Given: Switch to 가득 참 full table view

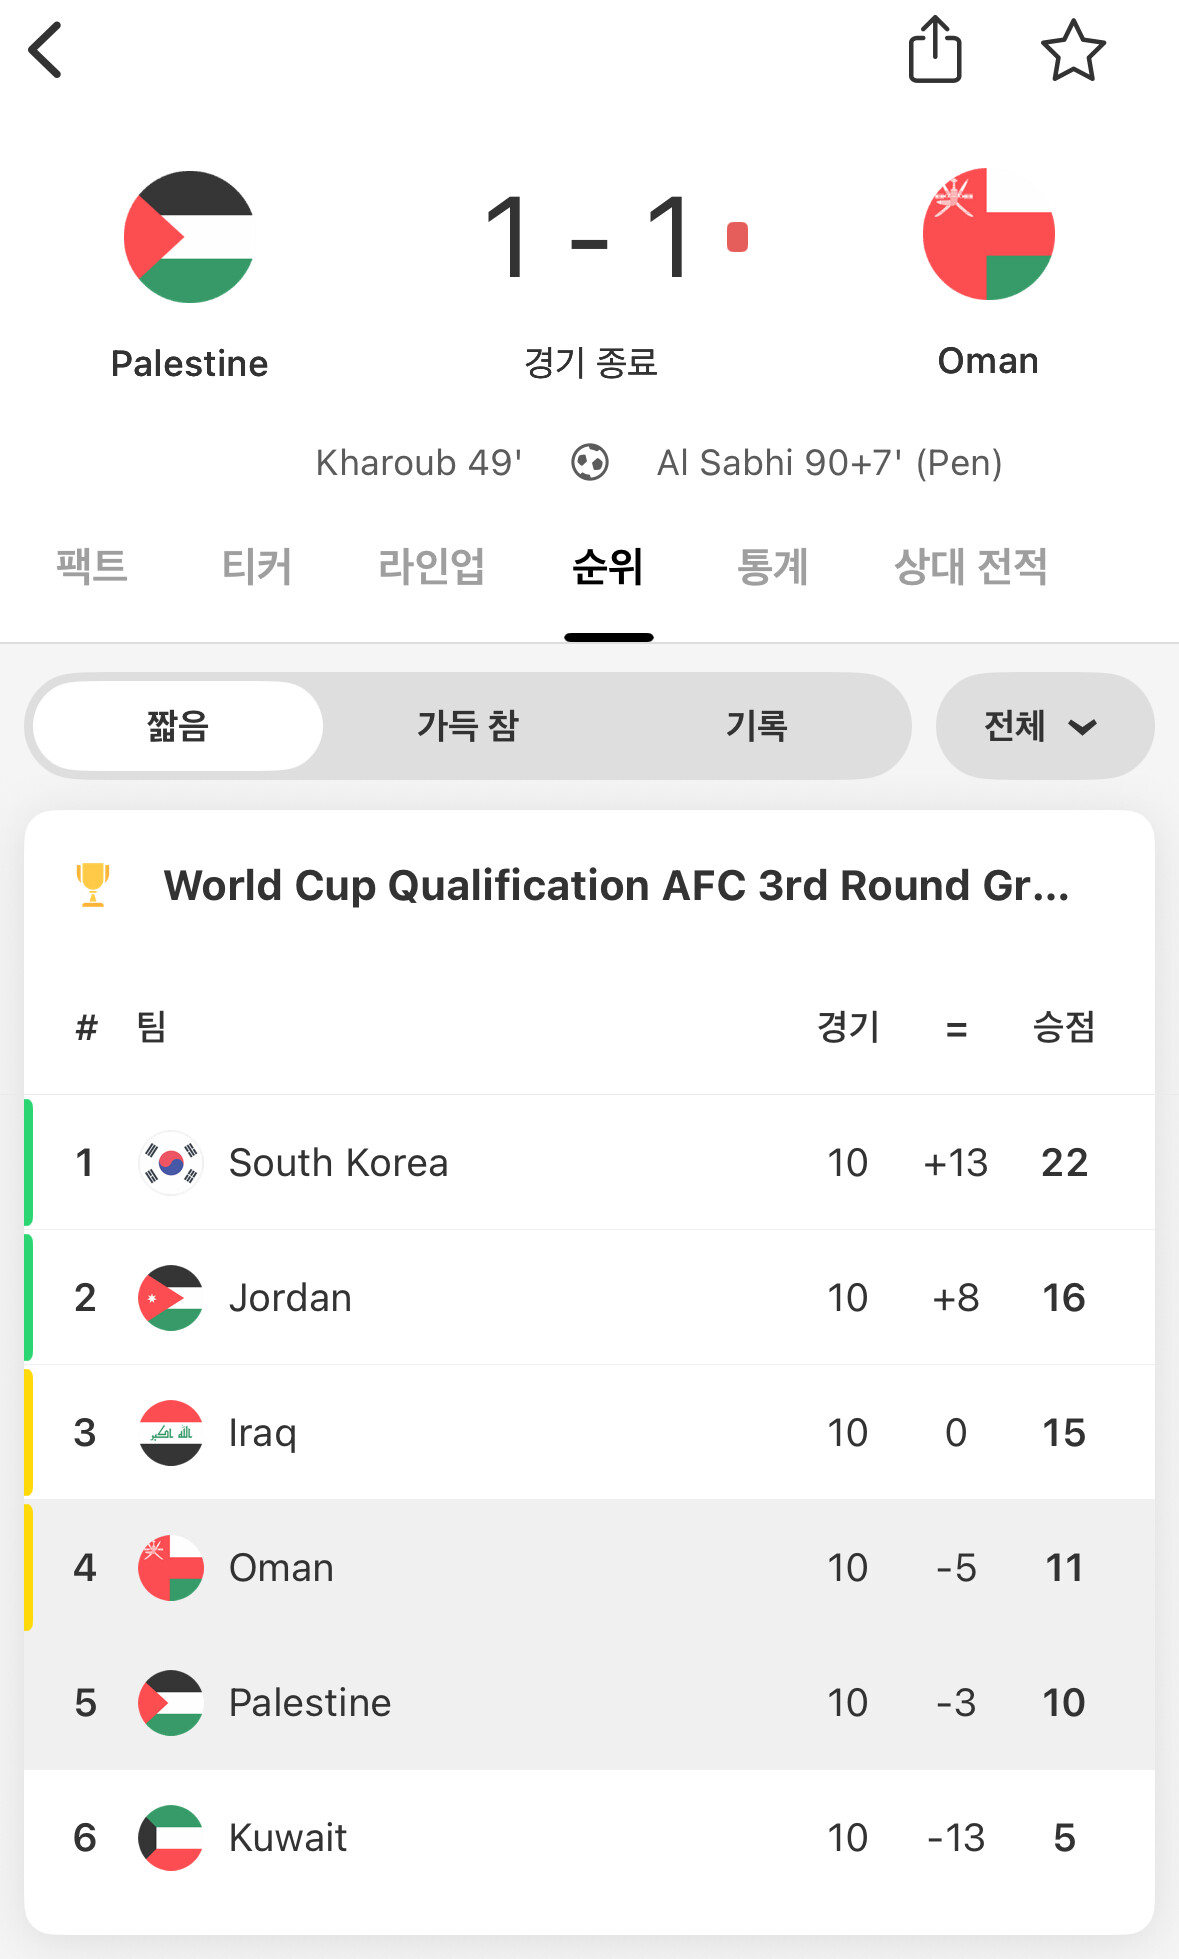Looking at the screenshot, I should pyautogui.click(x=468, y=726).
